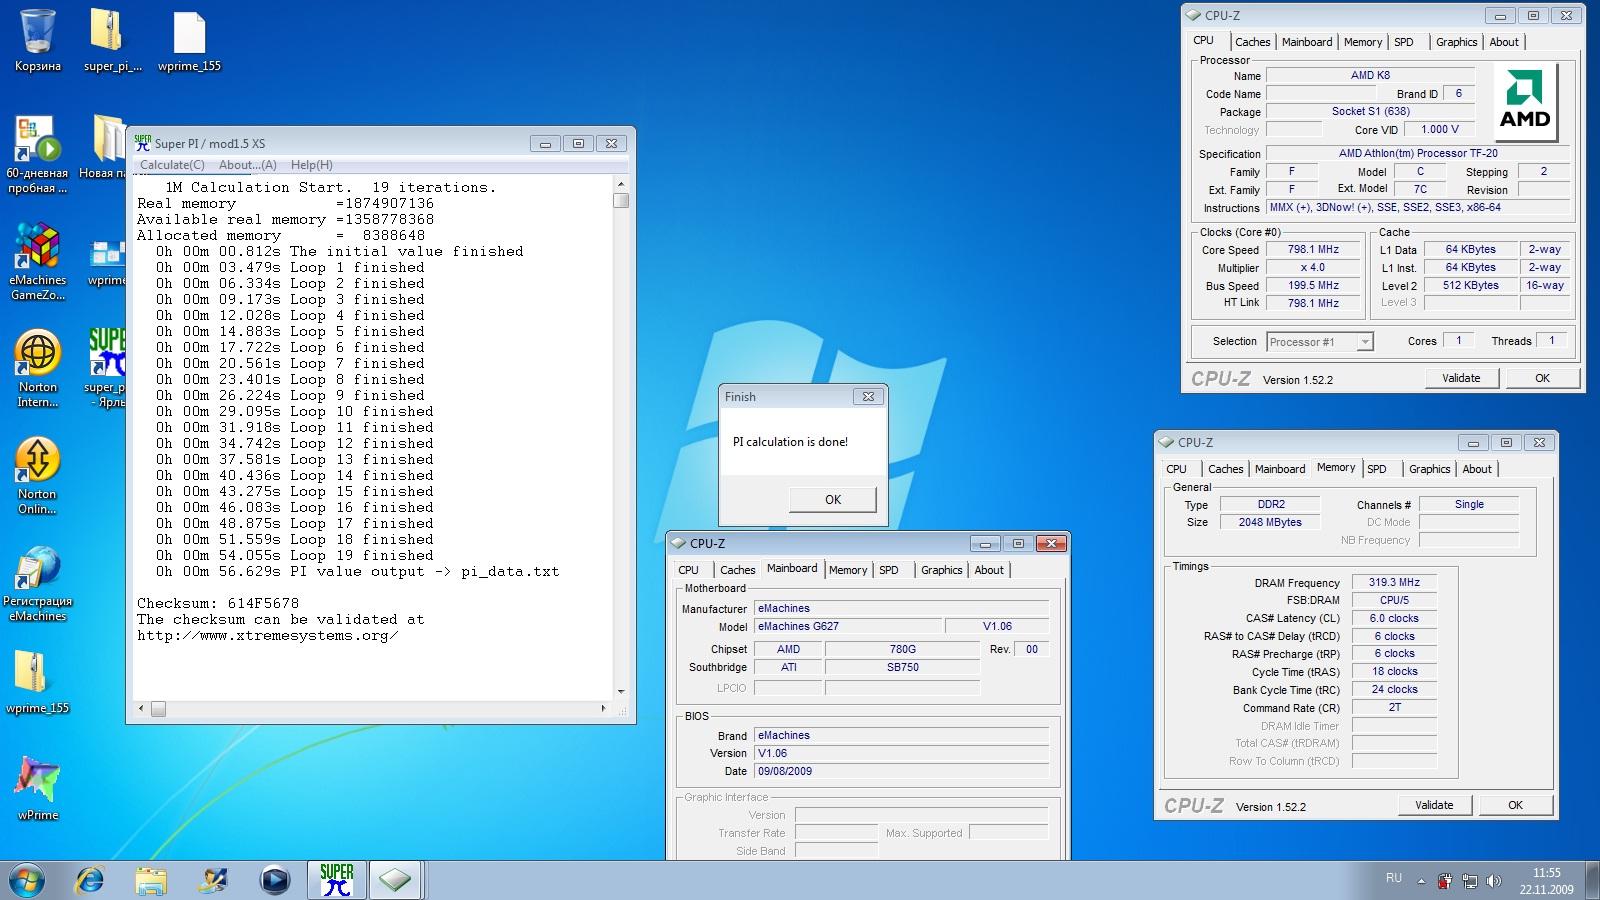Open the Recycle Bin (Корзина) desktop icon
1600x900 pixels.
pos(38,40)
